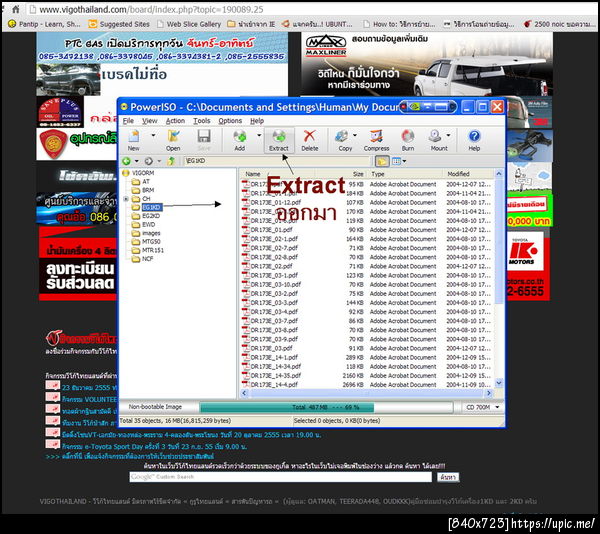Open forward history dropdown arrow

159,161
